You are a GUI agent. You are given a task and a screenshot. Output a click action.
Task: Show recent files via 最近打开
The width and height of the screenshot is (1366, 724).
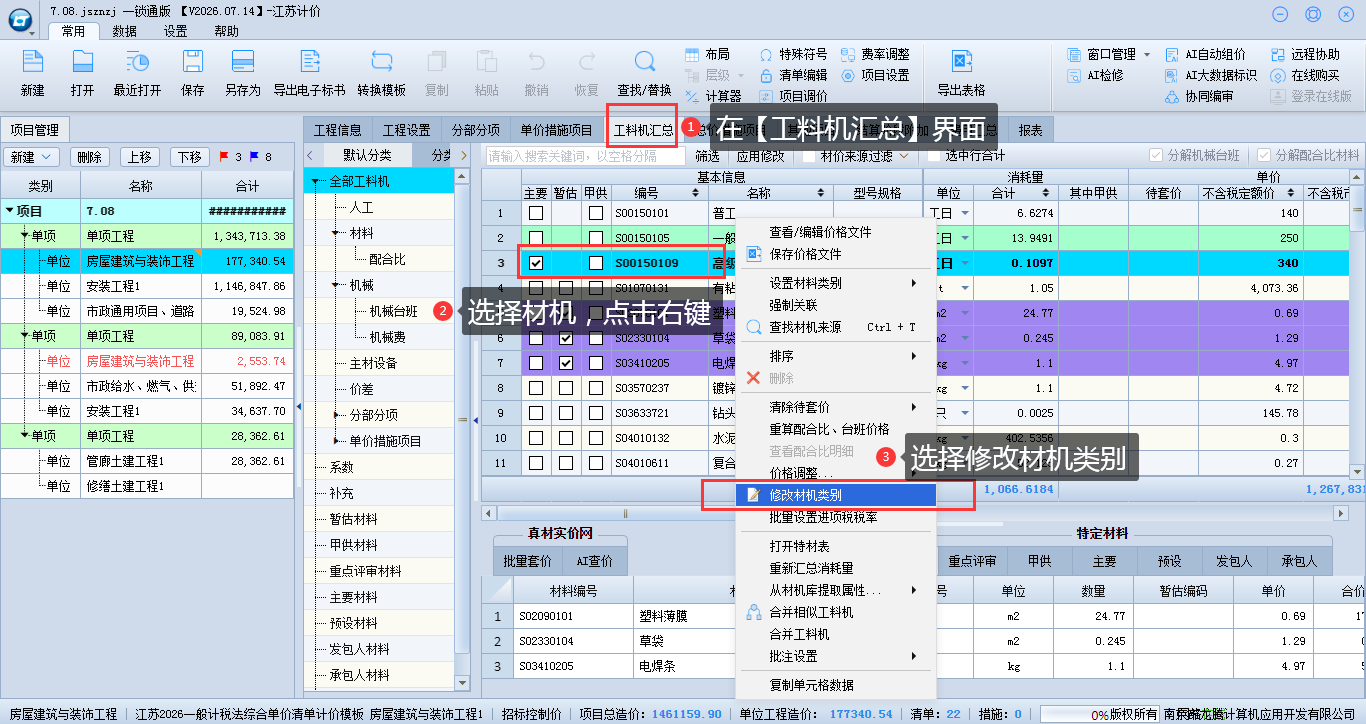point(137,62)
